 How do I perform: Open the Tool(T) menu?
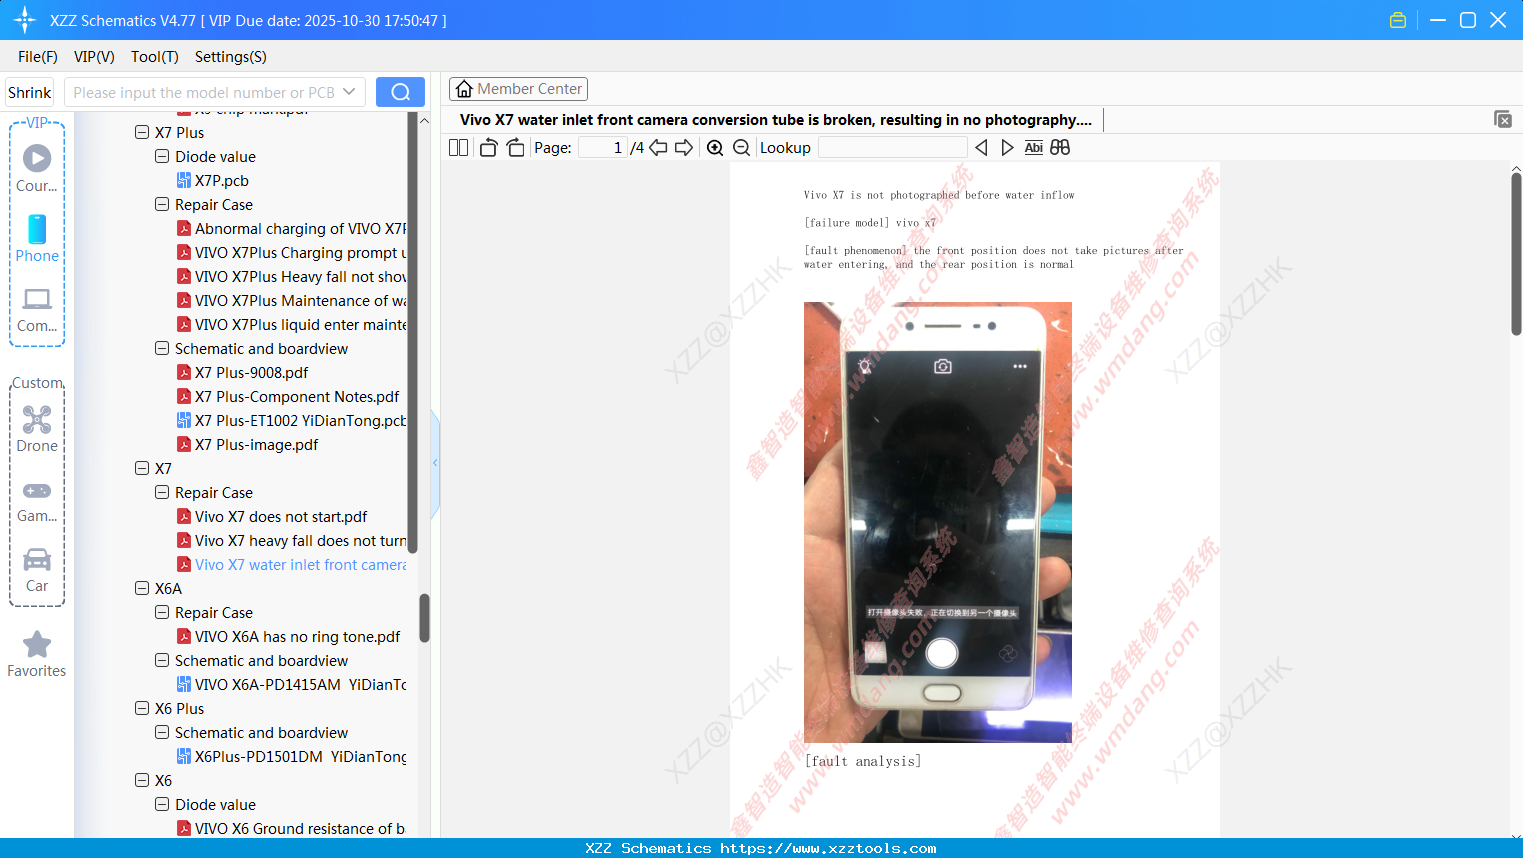coord(154,57)
